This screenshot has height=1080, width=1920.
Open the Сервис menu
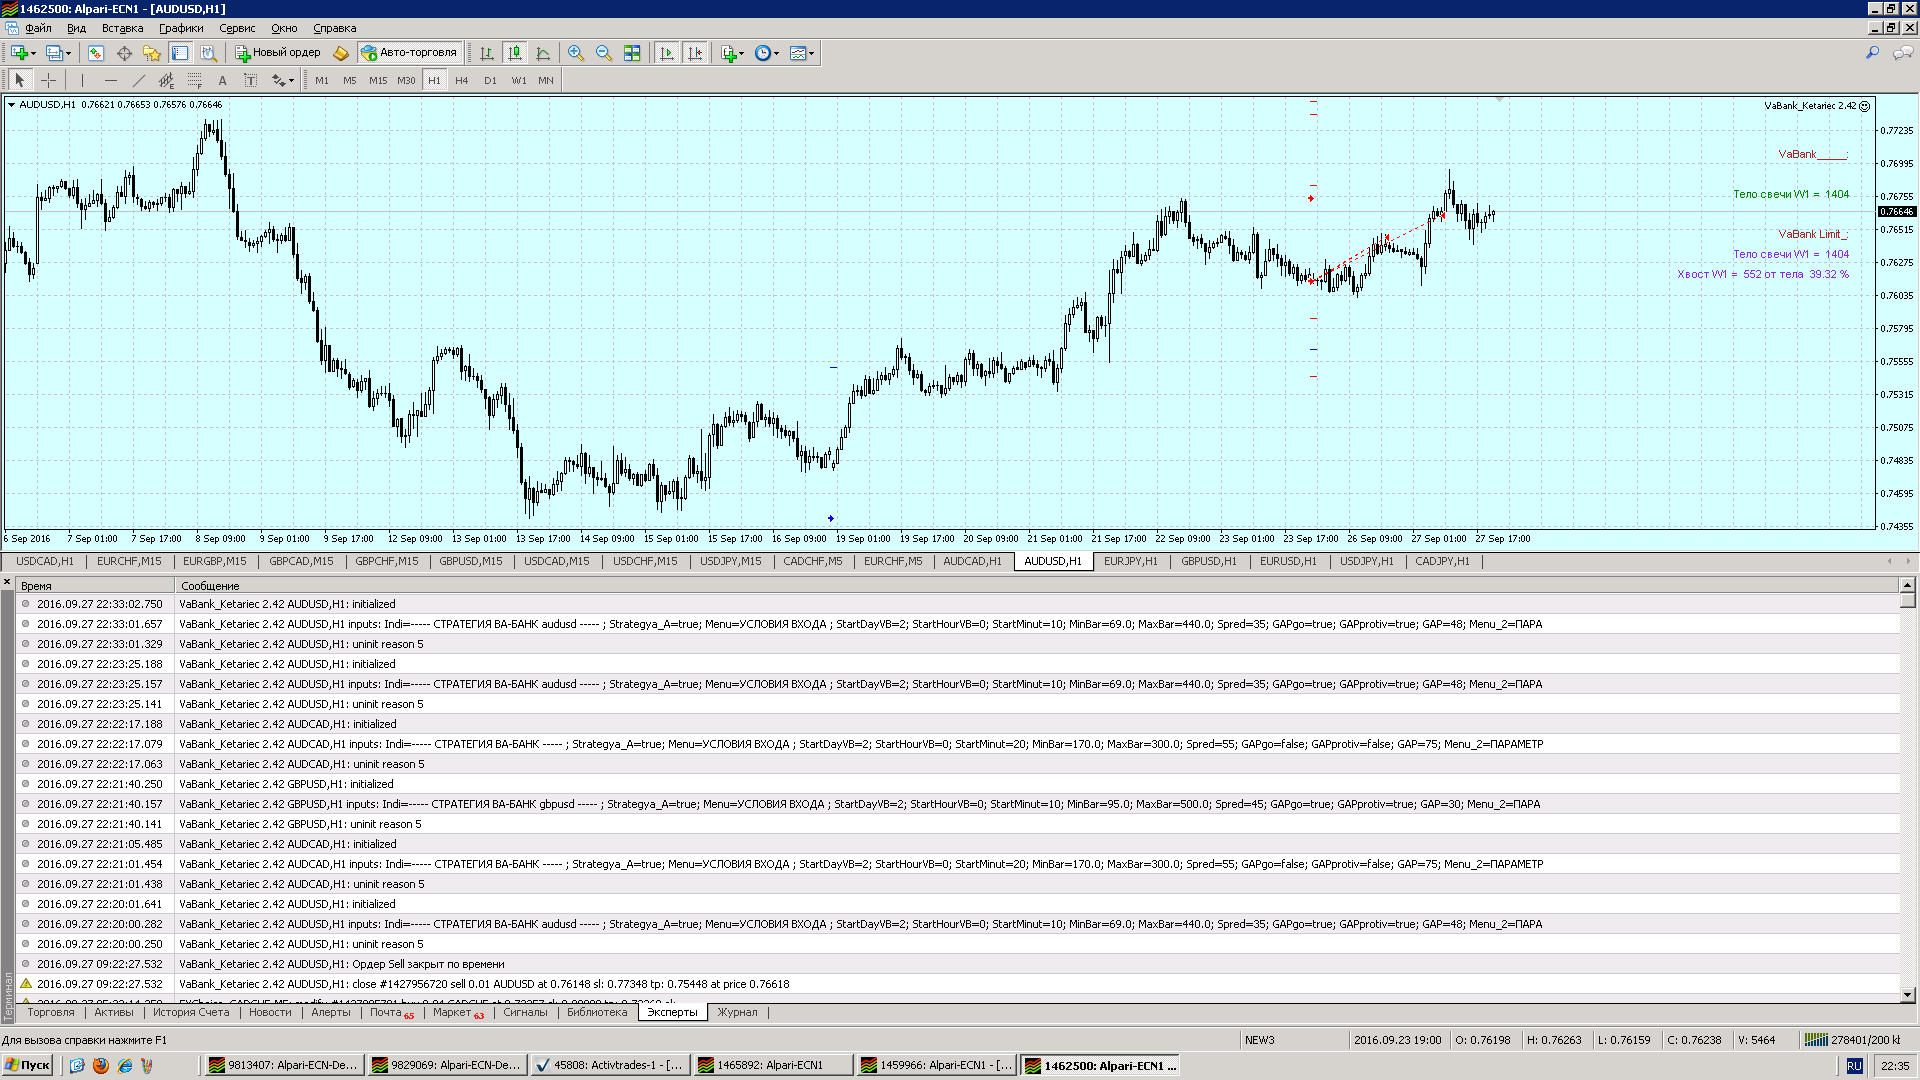pyautogui.click(x=237, y=28)
